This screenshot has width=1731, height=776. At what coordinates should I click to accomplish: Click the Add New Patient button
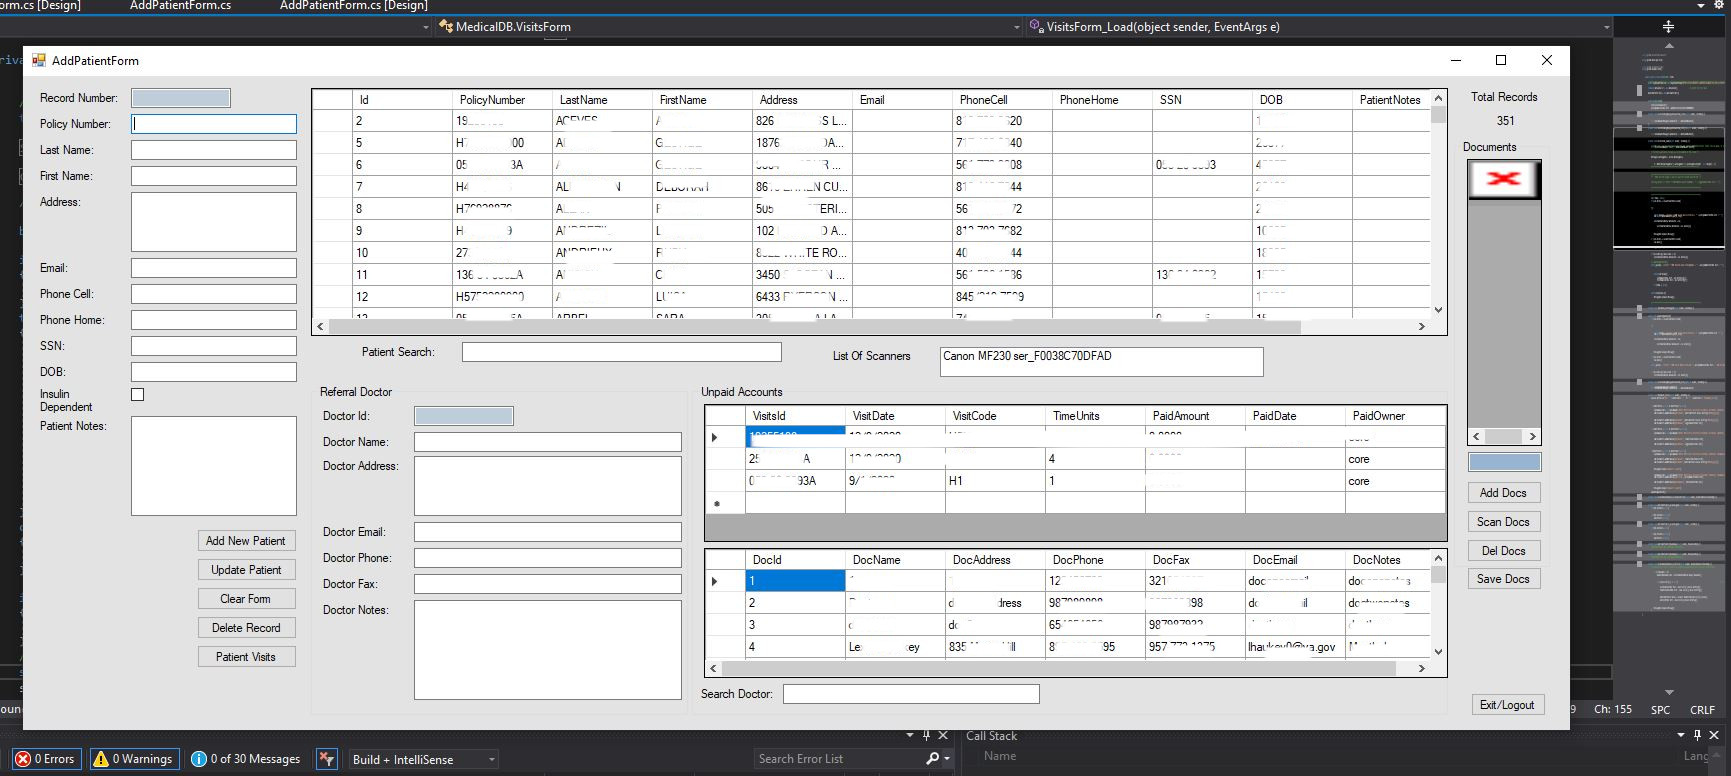[x=246, y=541]
